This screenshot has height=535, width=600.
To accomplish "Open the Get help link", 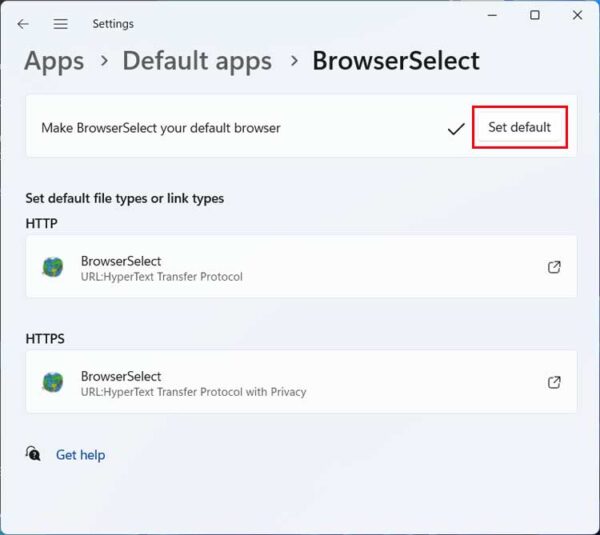I will click(x=80, y=455).
